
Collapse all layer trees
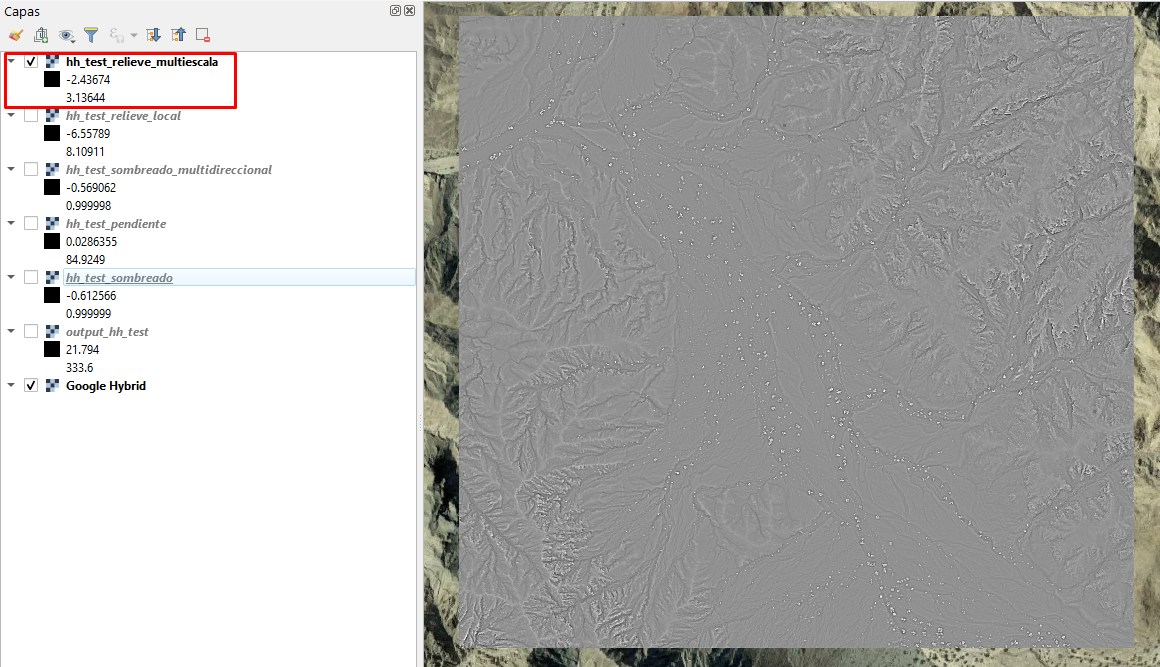point(177,34)
